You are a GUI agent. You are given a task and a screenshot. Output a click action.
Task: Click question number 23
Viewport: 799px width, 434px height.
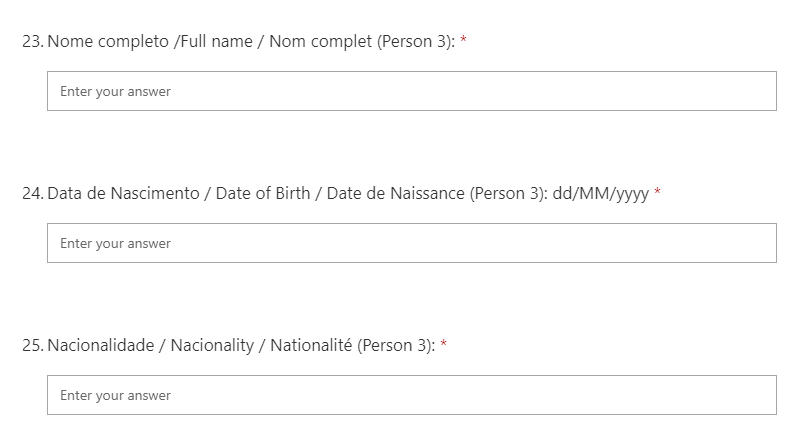32,41
